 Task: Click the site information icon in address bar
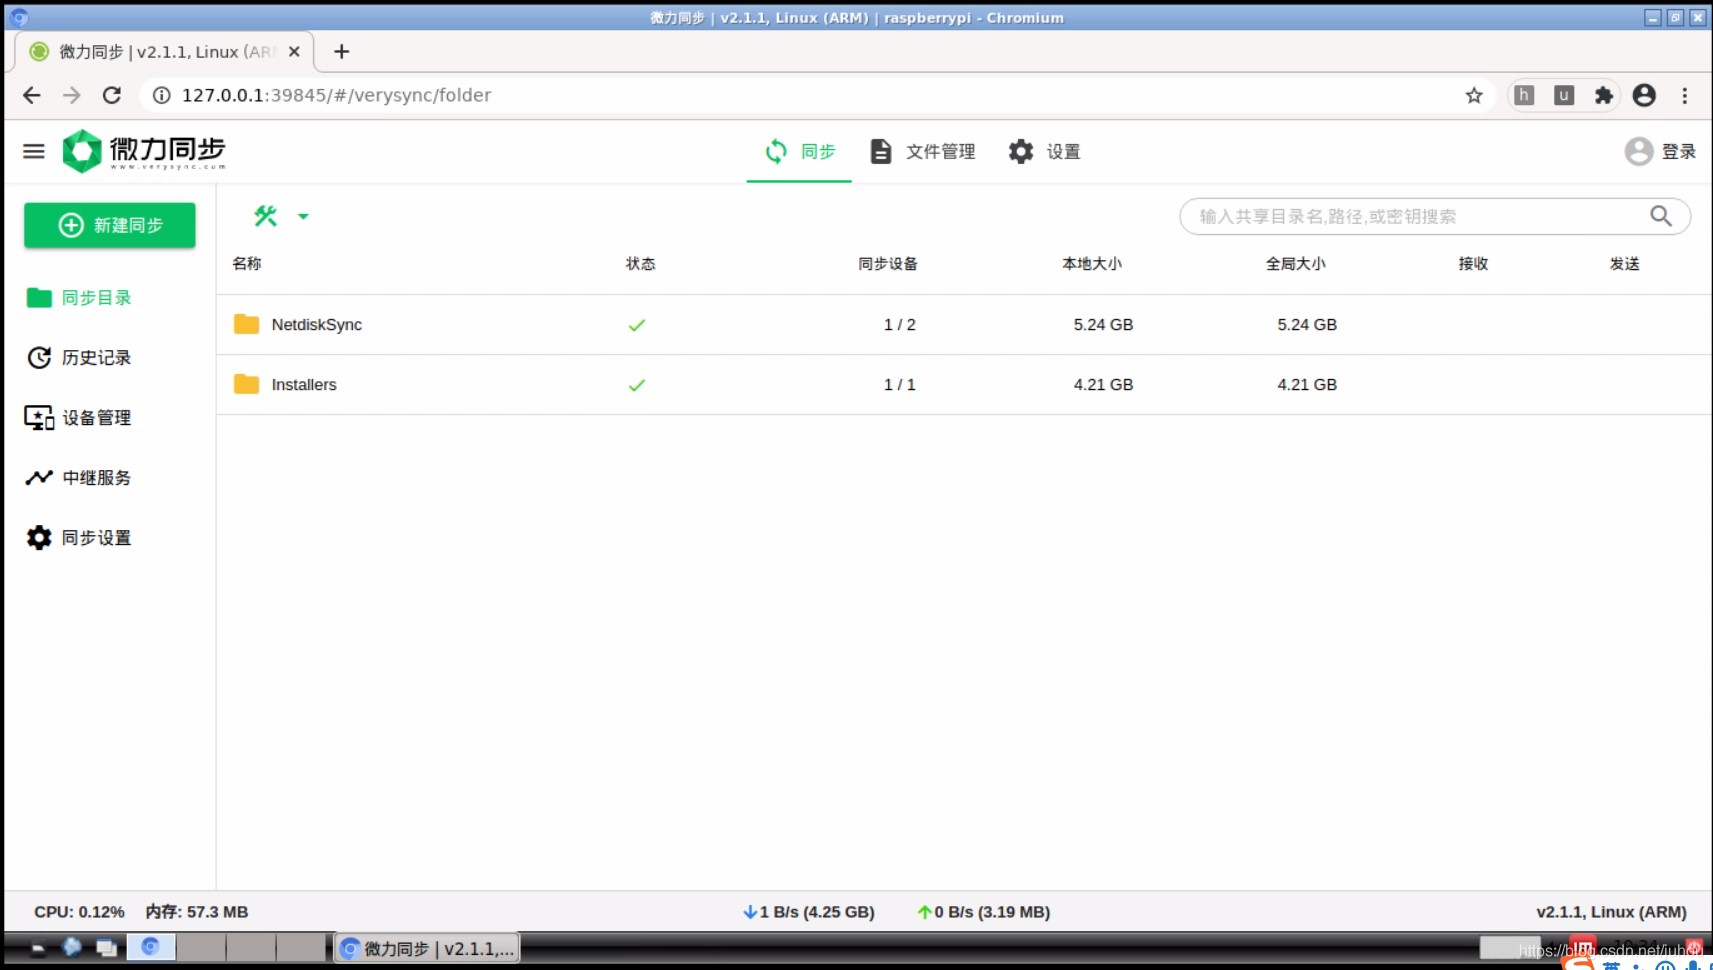pyautogui.click(x=161, y=95)
